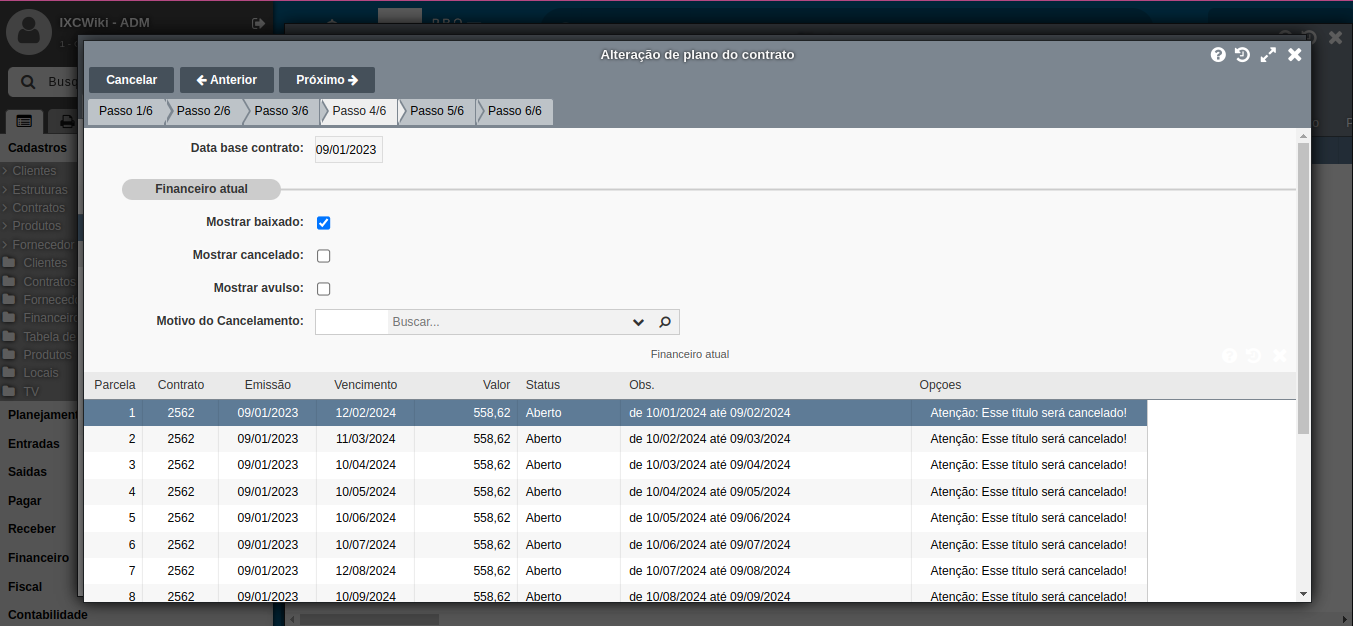Close the Alteração de plano dialog
The image size is (1353, 626).
point(1294,55)
